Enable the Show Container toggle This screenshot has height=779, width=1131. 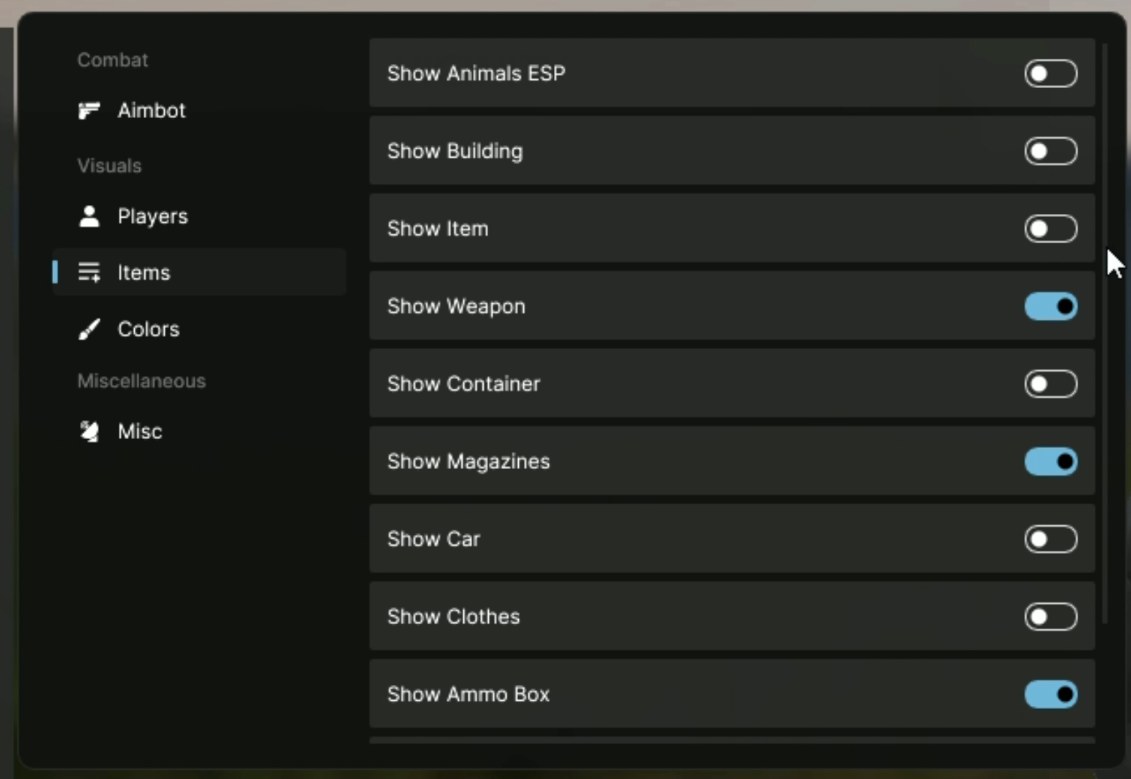[1050, 384]
